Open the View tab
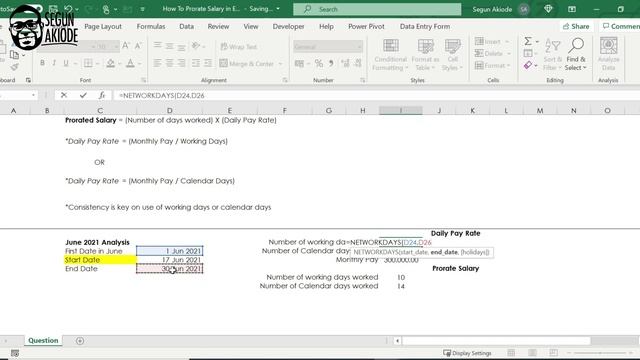 (x=251, y=26)
